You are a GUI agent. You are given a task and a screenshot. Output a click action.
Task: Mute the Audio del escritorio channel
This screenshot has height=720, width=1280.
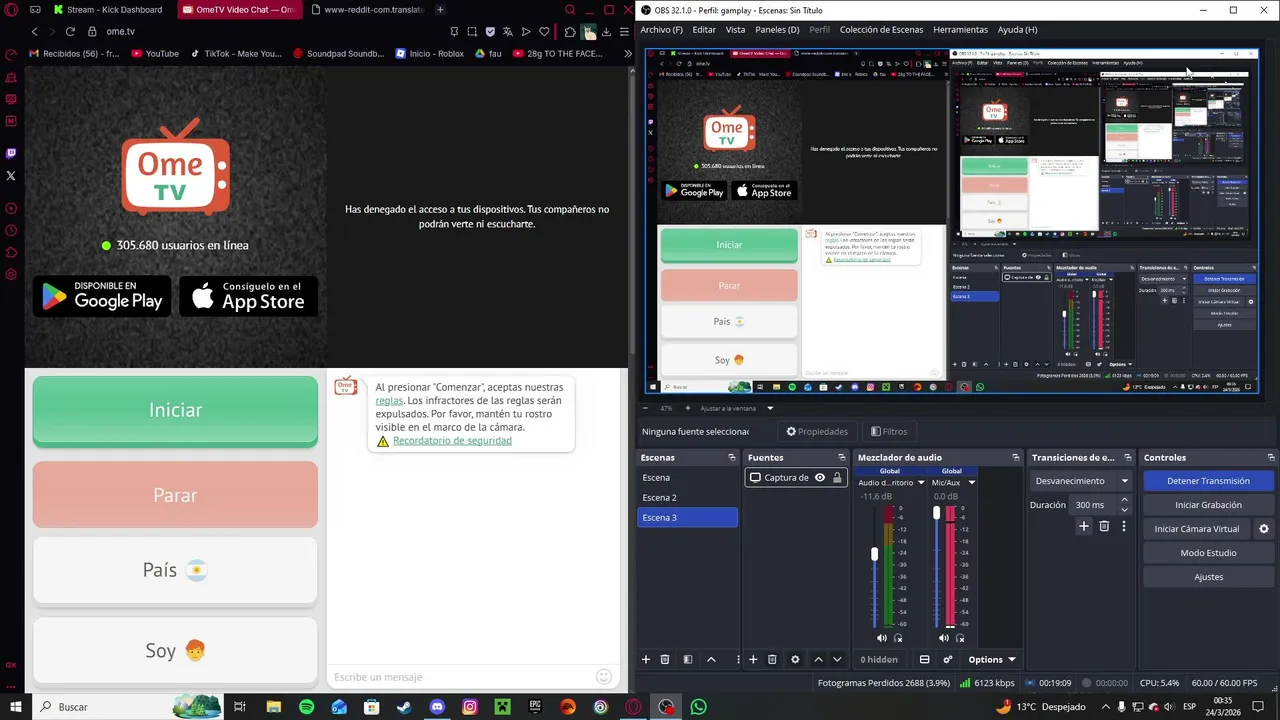[882, 638]
